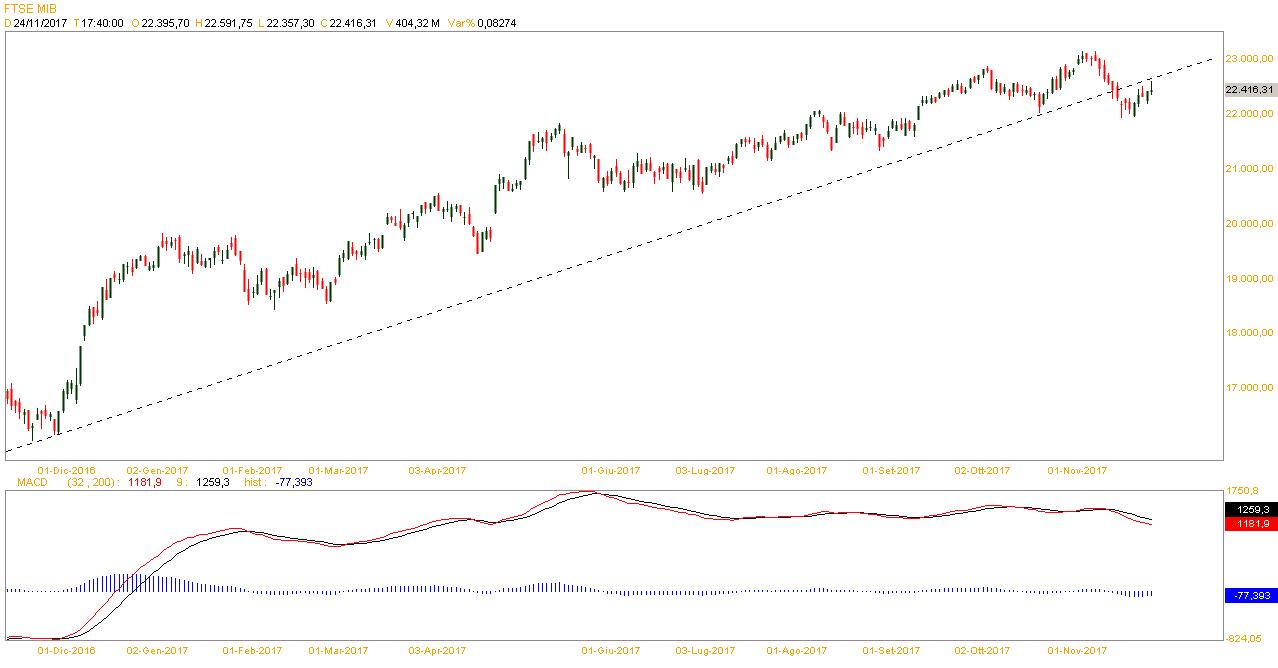1278x668 pixels.
Task: Click the 23.000,00 price axis label
Action: point(1248,59)
